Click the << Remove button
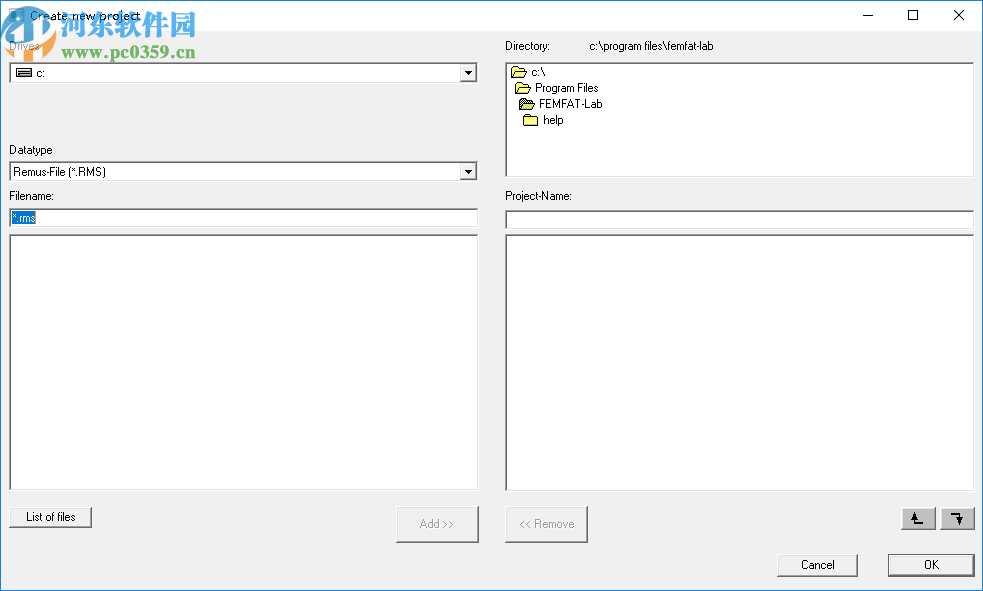 [x=547, y=524]
